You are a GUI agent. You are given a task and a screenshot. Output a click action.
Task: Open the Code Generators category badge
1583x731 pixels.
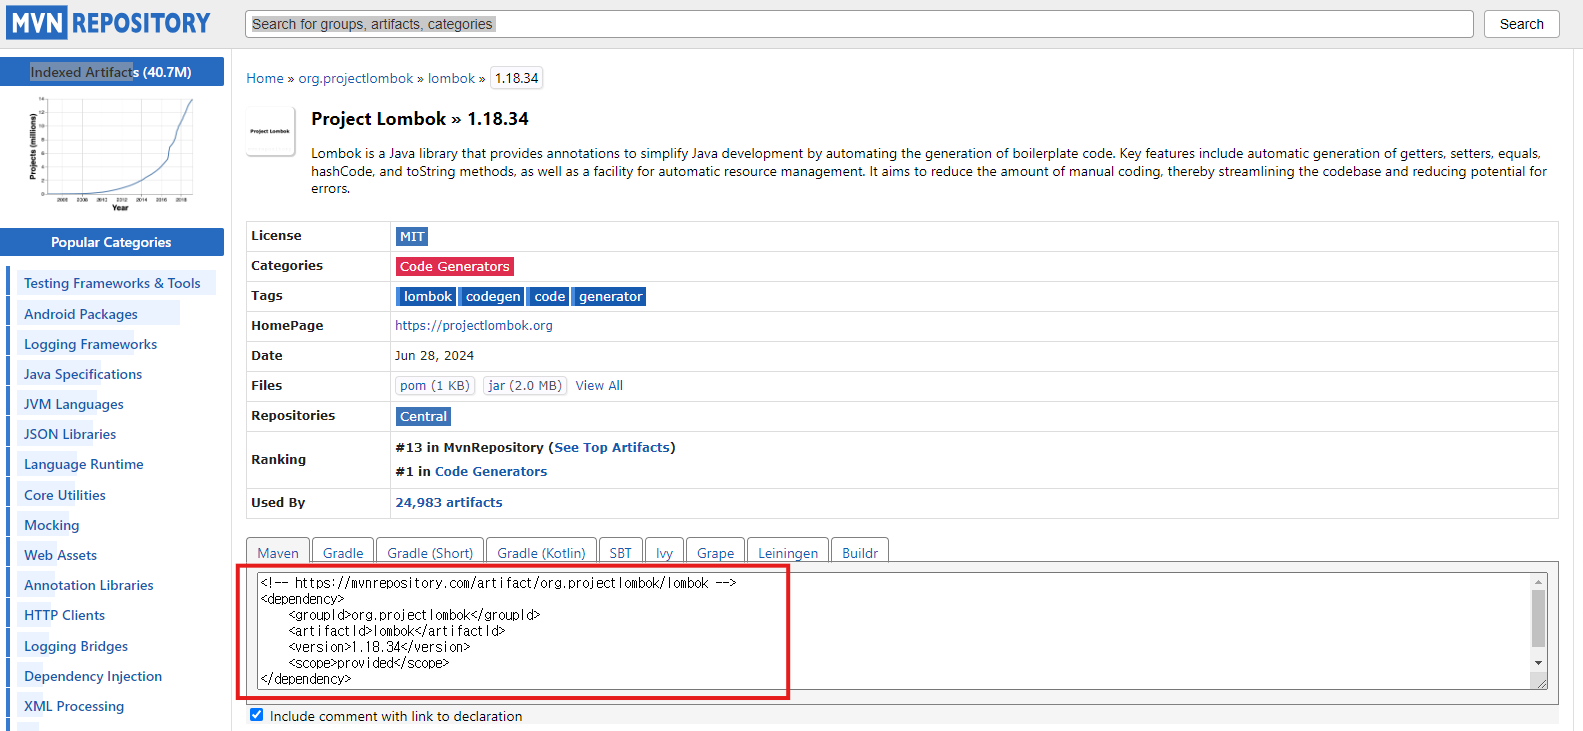coord(454,267)
